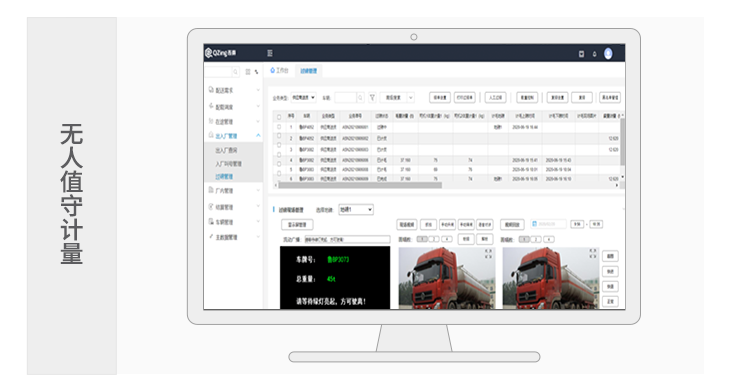Viewport: 734px width, 388px height.
Task: Open the highlighted blue sidebar submenu item
Action: pos(224,176)
